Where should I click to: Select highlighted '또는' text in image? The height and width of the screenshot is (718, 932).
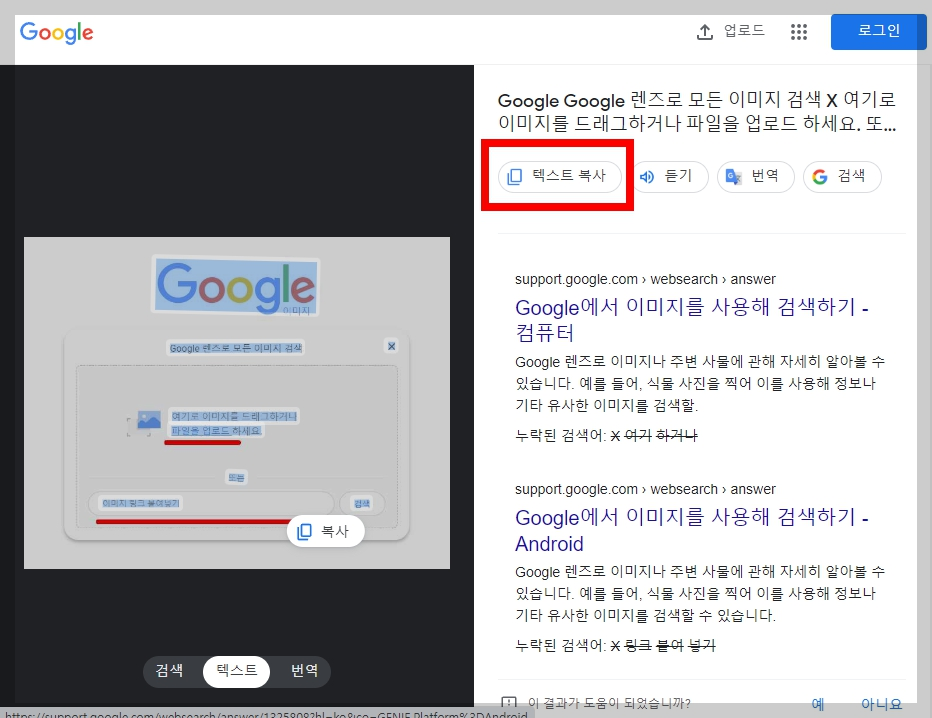tap(236, 477)
